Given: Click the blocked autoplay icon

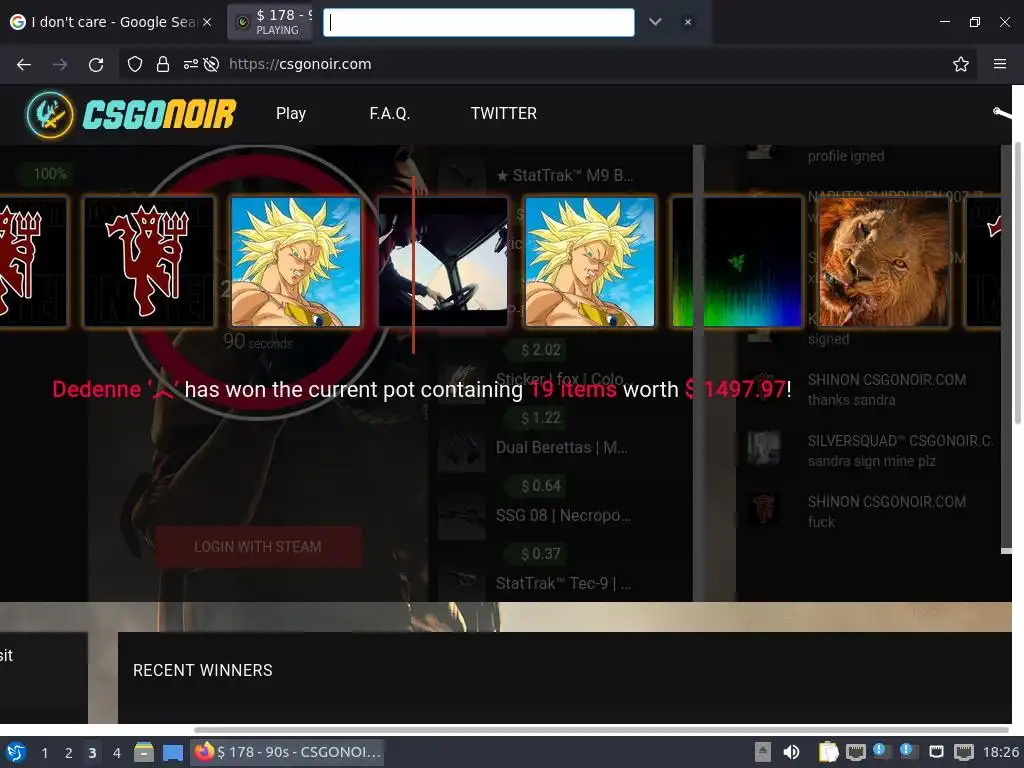Looking at the screenshot, I should tap(211, 64).
